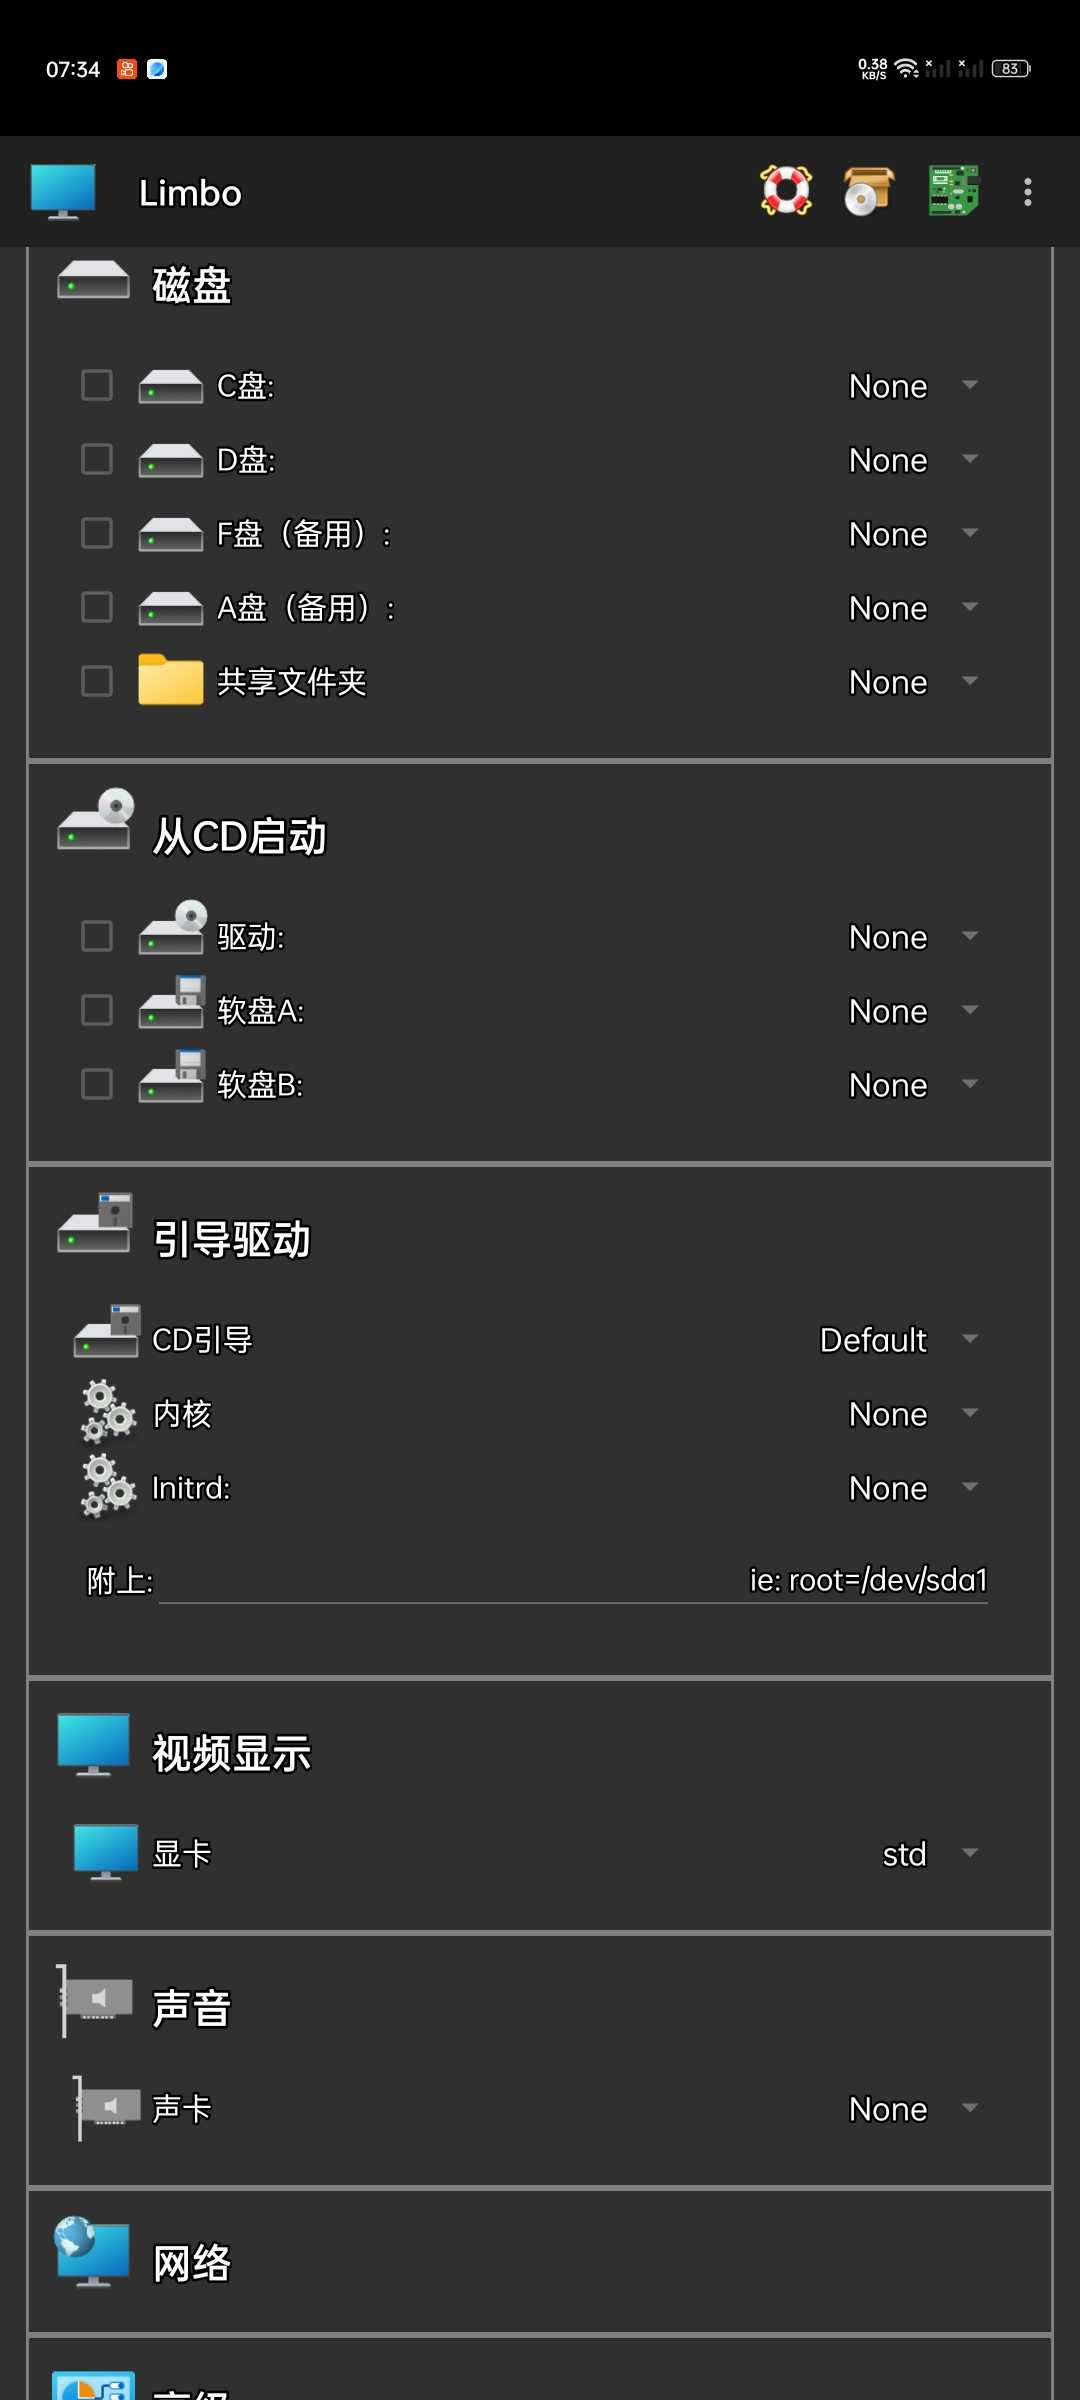Expand the CD引导 Default dropdown

[x=897, y=1340]
